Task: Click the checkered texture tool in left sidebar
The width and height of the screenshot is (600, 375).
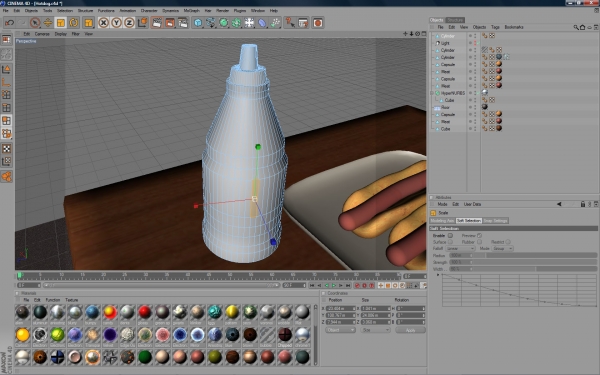Action: [x=7, y=148]
